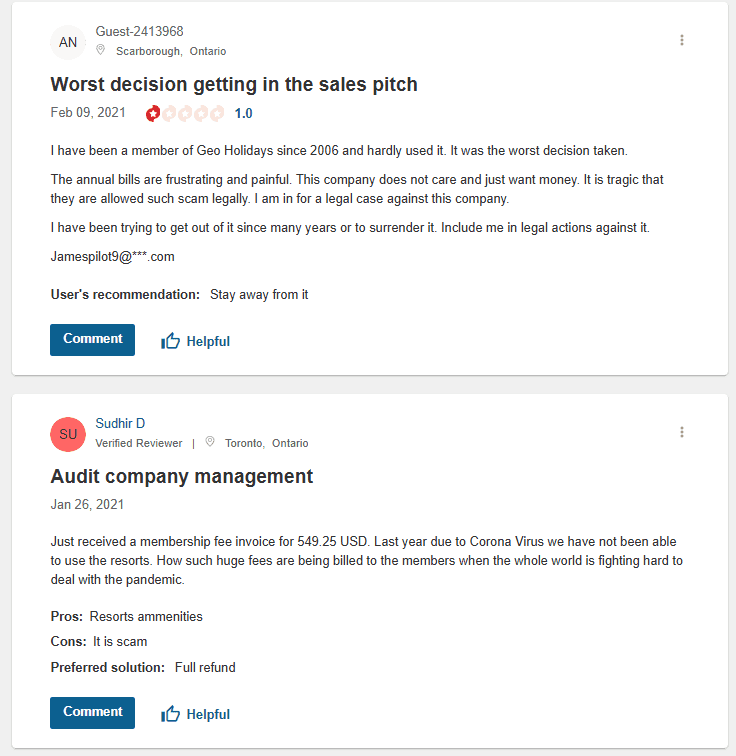Click the thumbs-up icon on Sudhir D's review
This screenshot has height=756, width=736.
tap(171, 714)
